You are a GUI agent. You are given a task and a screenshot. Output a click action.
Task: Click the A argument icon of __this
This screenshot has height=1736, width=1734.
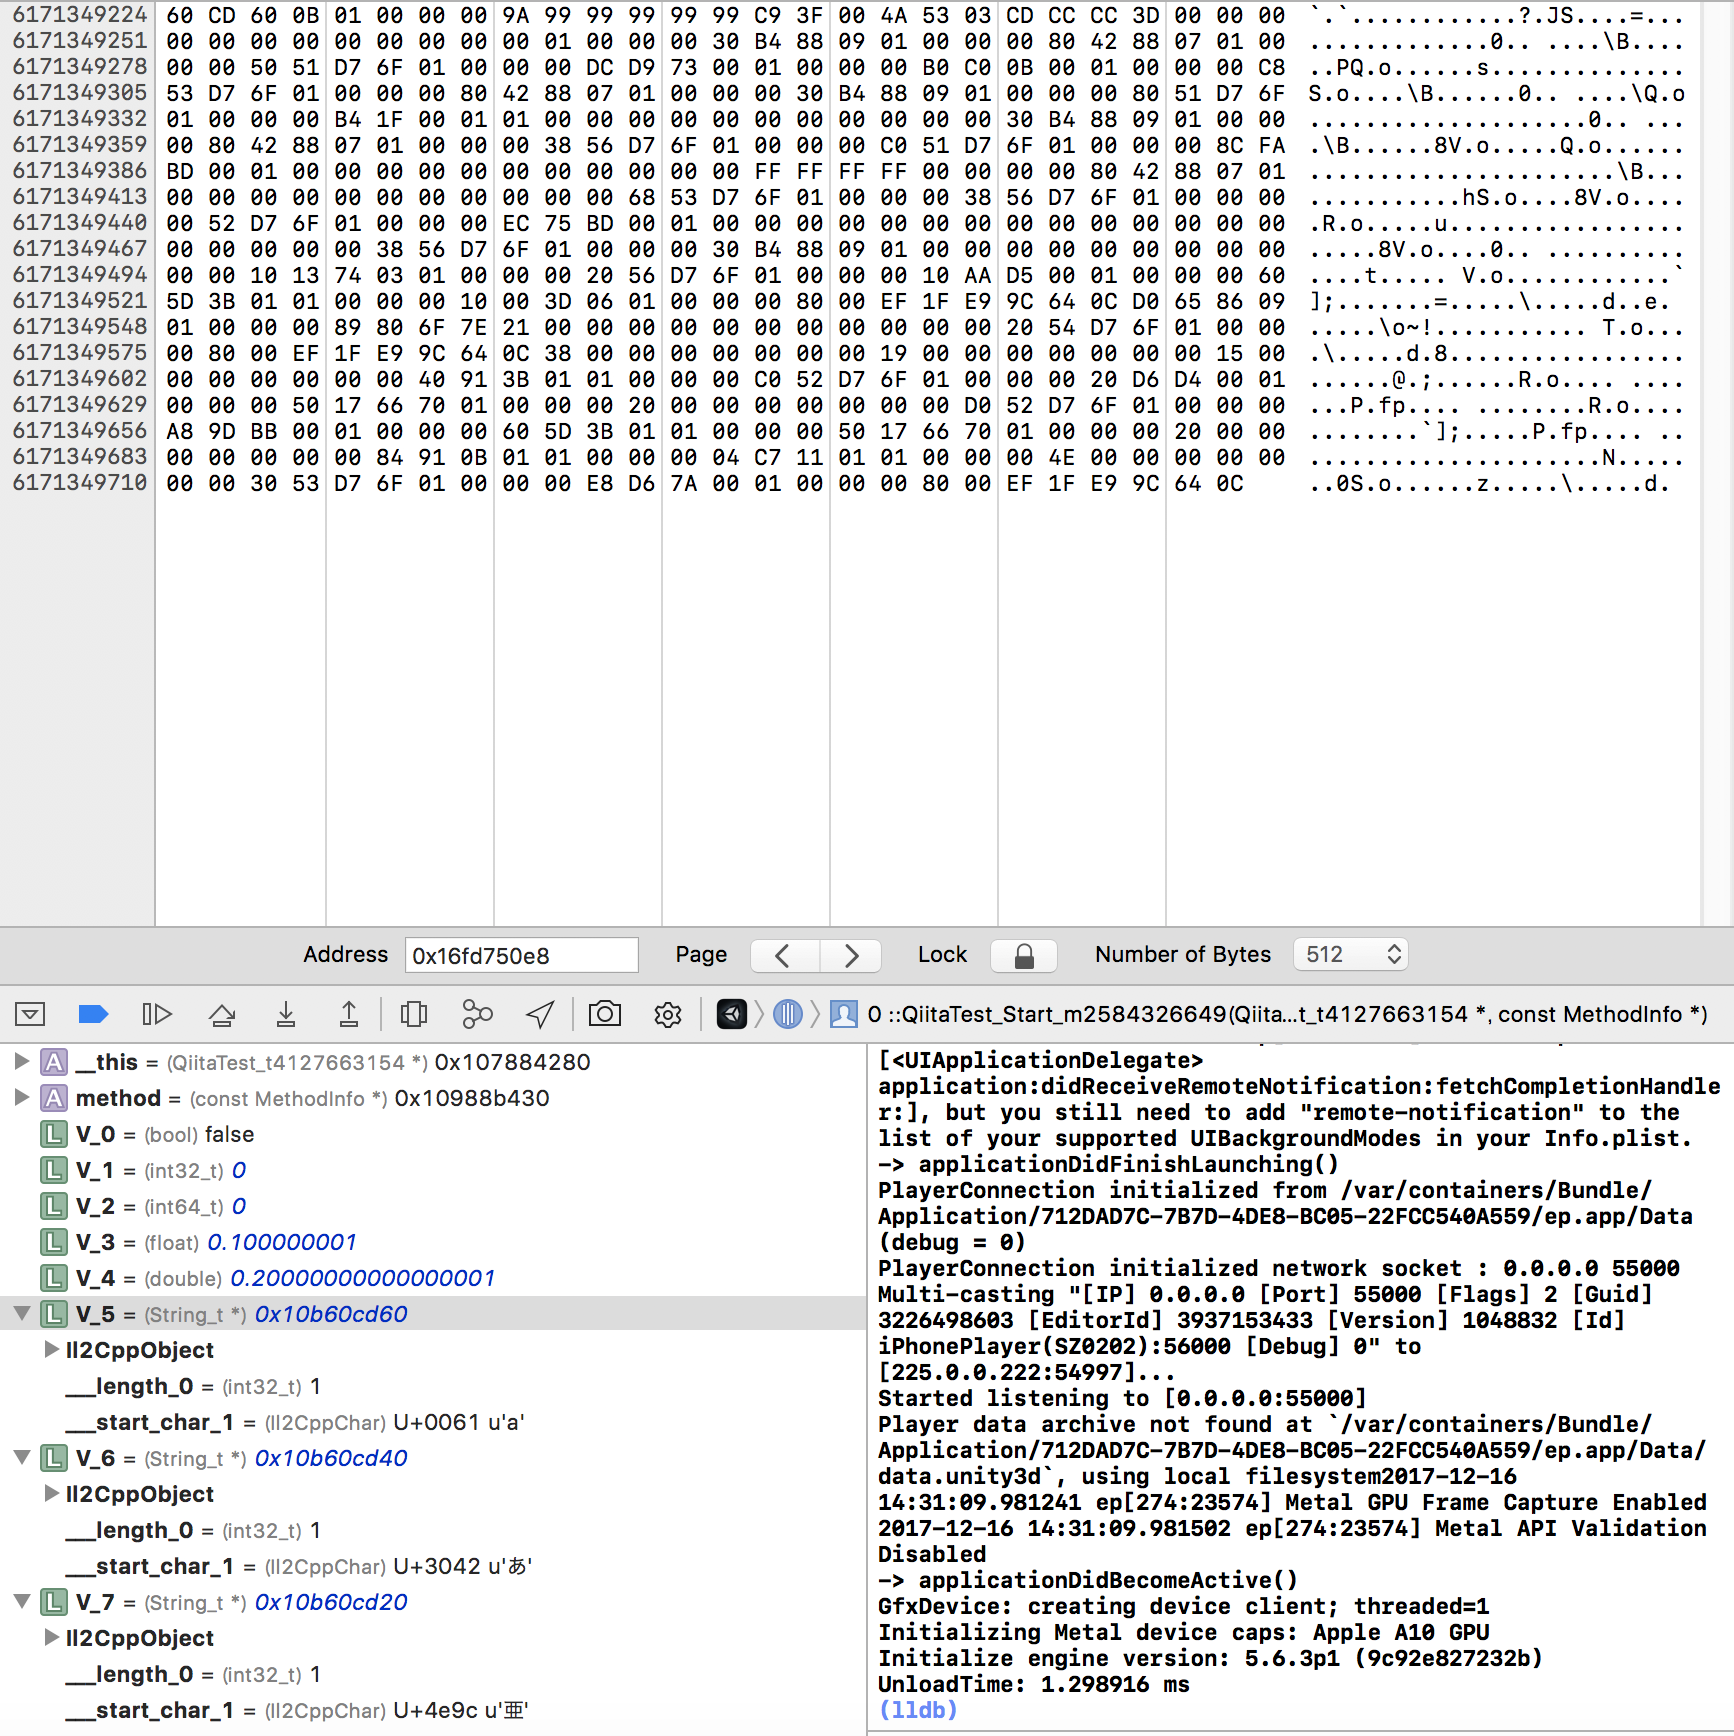54,1062
